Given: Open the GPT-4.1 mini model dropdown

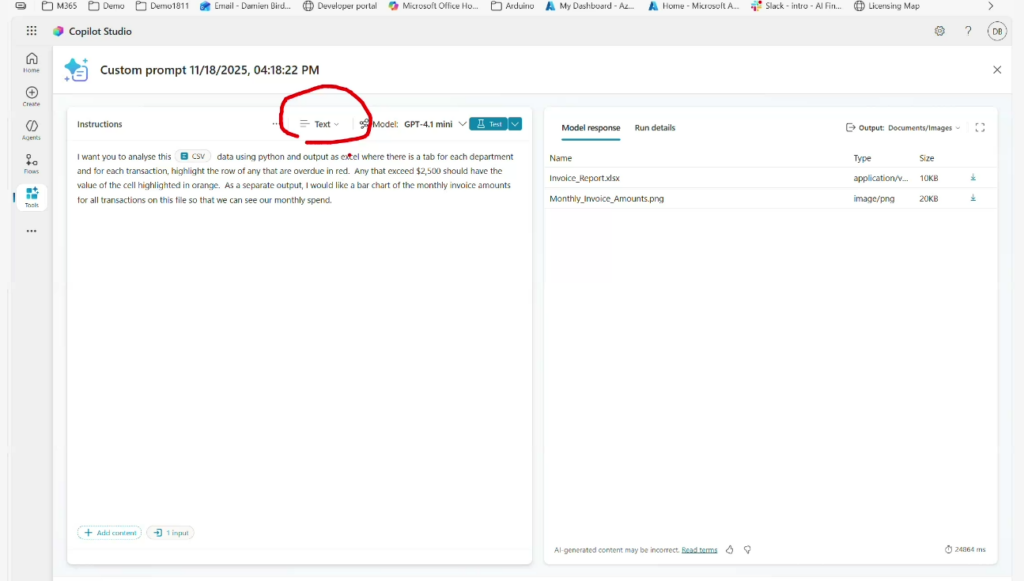Looking at the screenshot, I should (434, 124).
